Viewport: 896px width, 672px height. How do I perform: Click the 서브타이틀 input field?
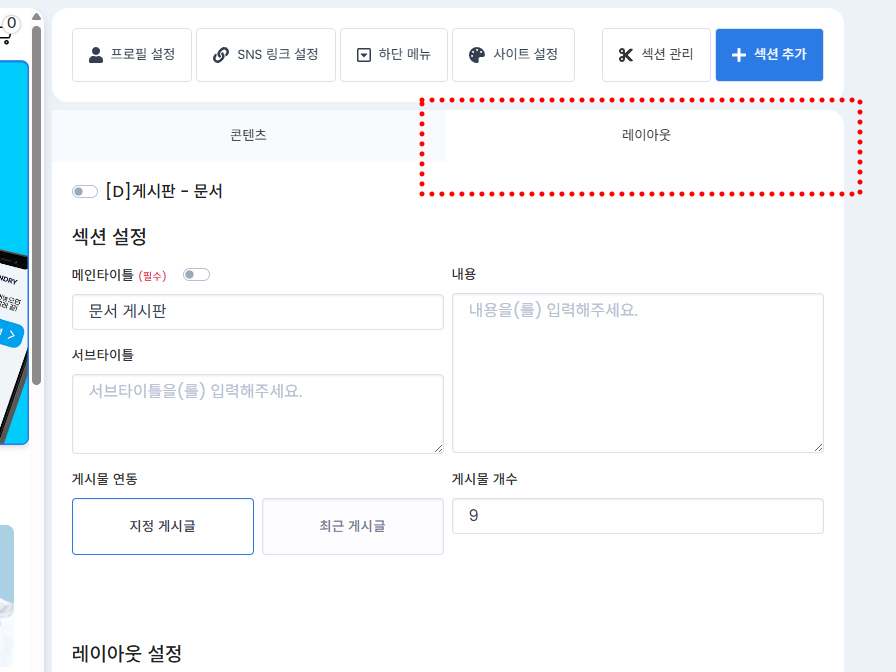pos(257,413)
